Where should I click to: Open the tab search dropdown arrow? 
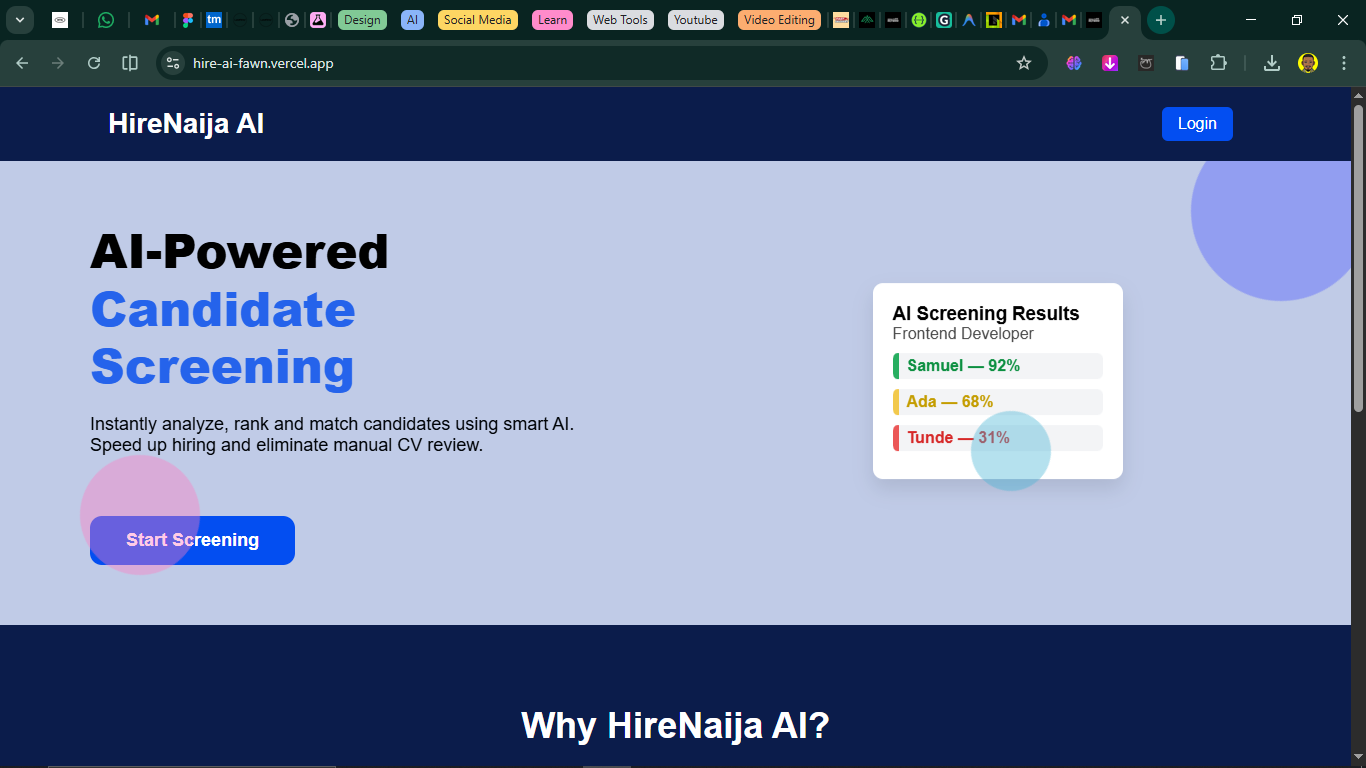pyautogui.click(x=19, y=20)
